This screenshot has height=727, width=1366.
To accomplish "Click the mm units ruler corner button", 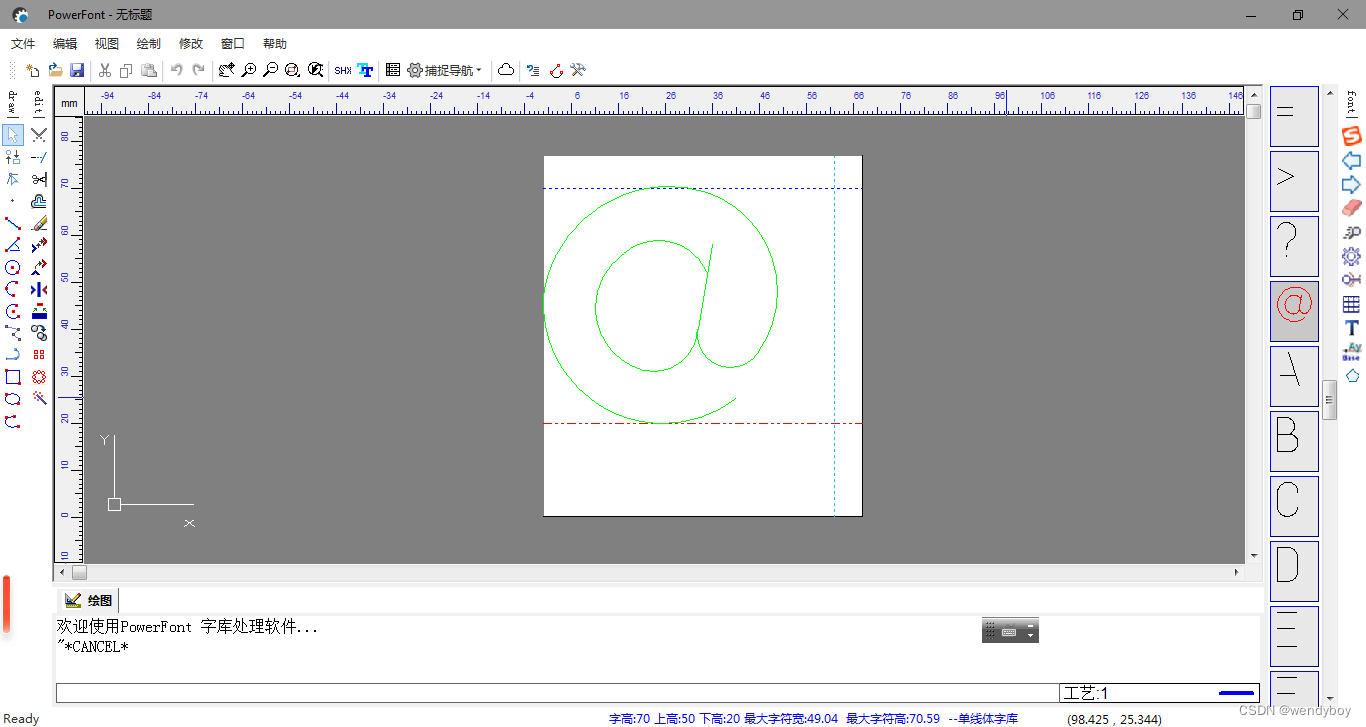I will click(69, 102).
